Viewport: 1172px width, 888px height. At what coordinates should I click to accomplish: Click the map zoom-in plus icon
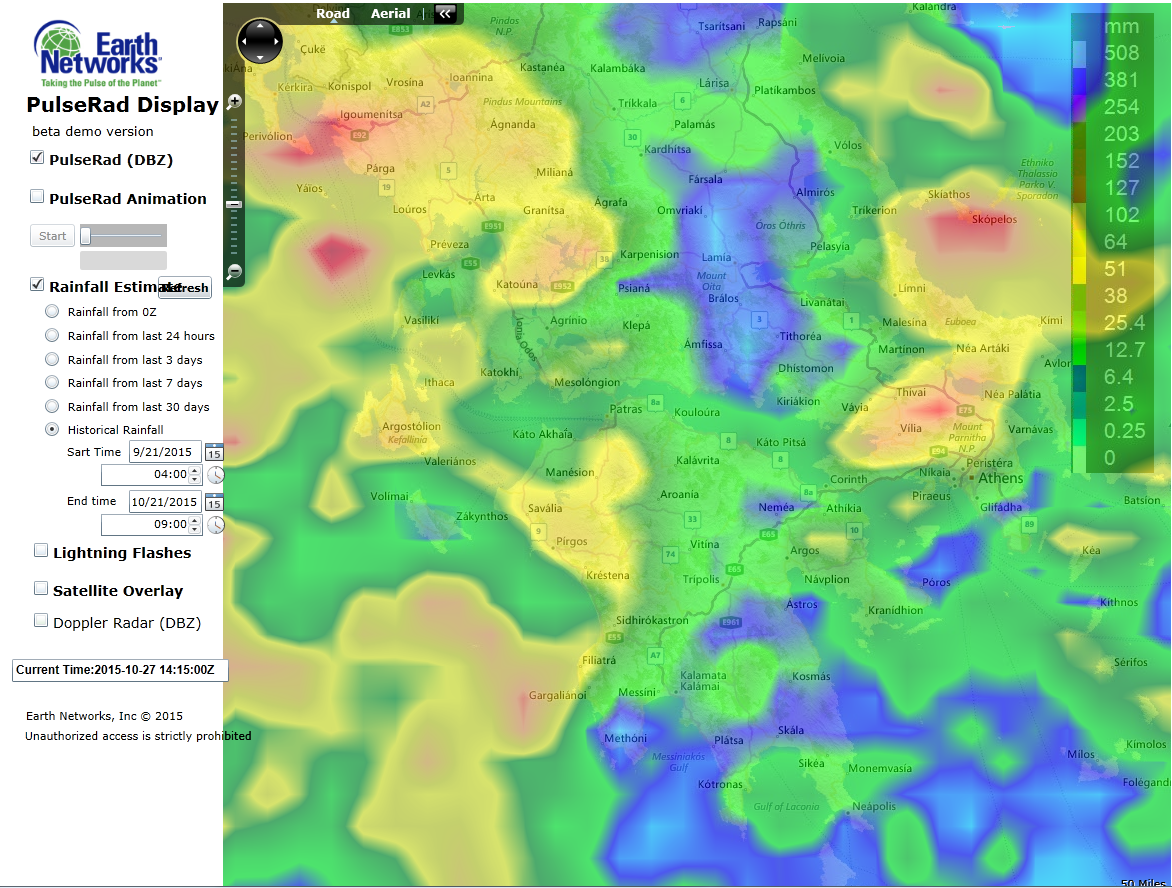pyautogui.click(x=234, y=102)
